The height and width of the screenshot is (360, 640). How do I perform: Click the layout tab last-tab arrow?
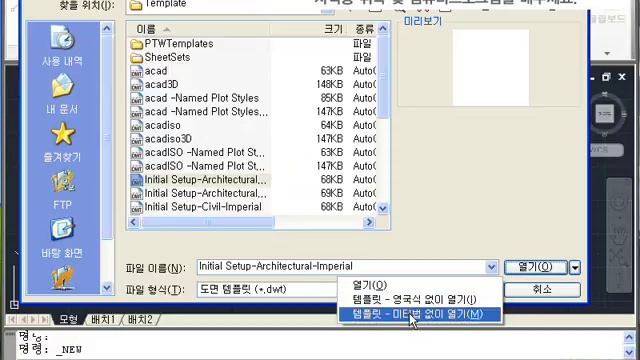tap(44, 319)
